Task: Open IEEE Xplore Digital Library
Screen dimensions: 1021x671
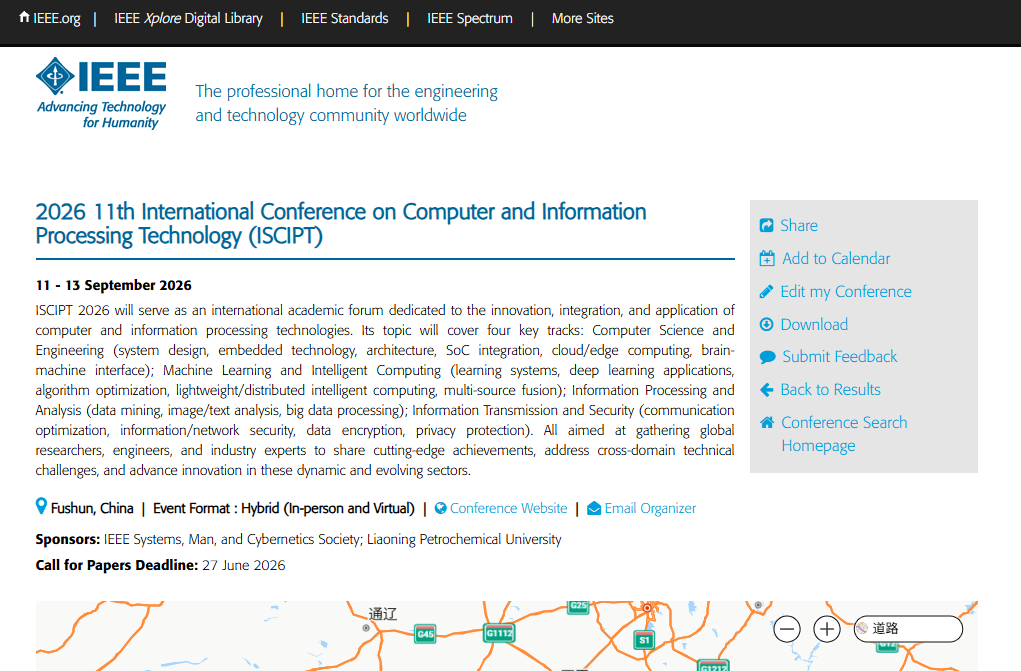Action: click(188, 18)
